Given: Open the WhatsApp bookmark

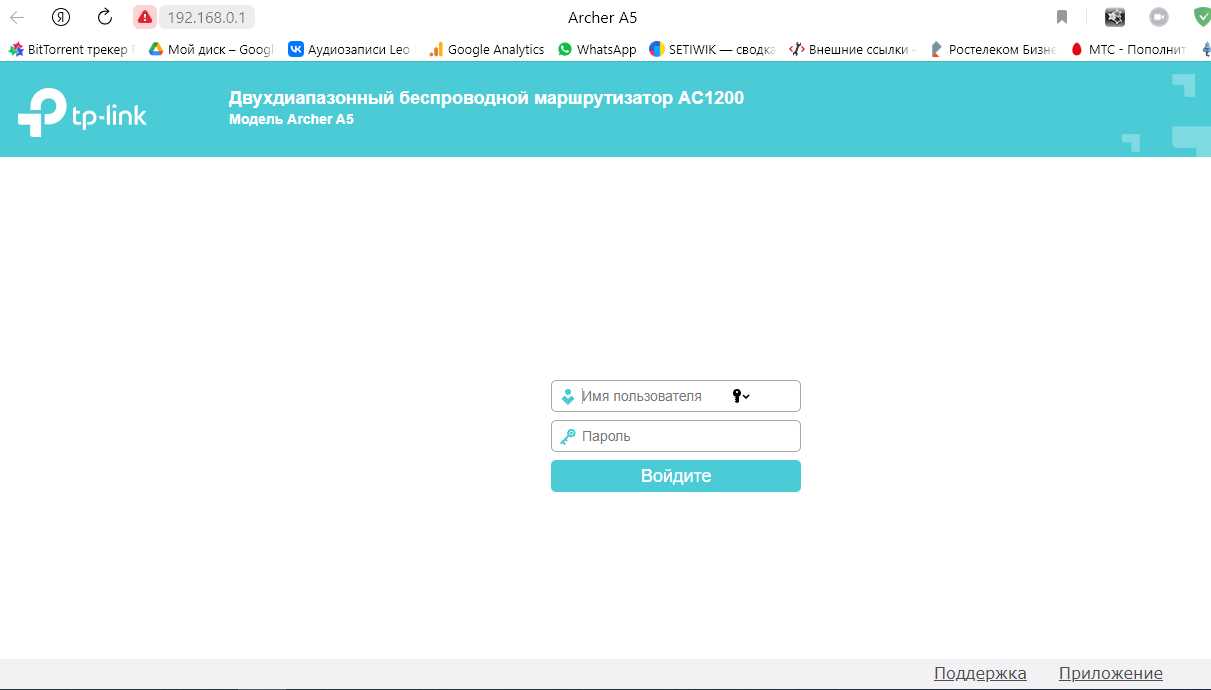Looking at the screenshot, I should (x=597, y=49).
